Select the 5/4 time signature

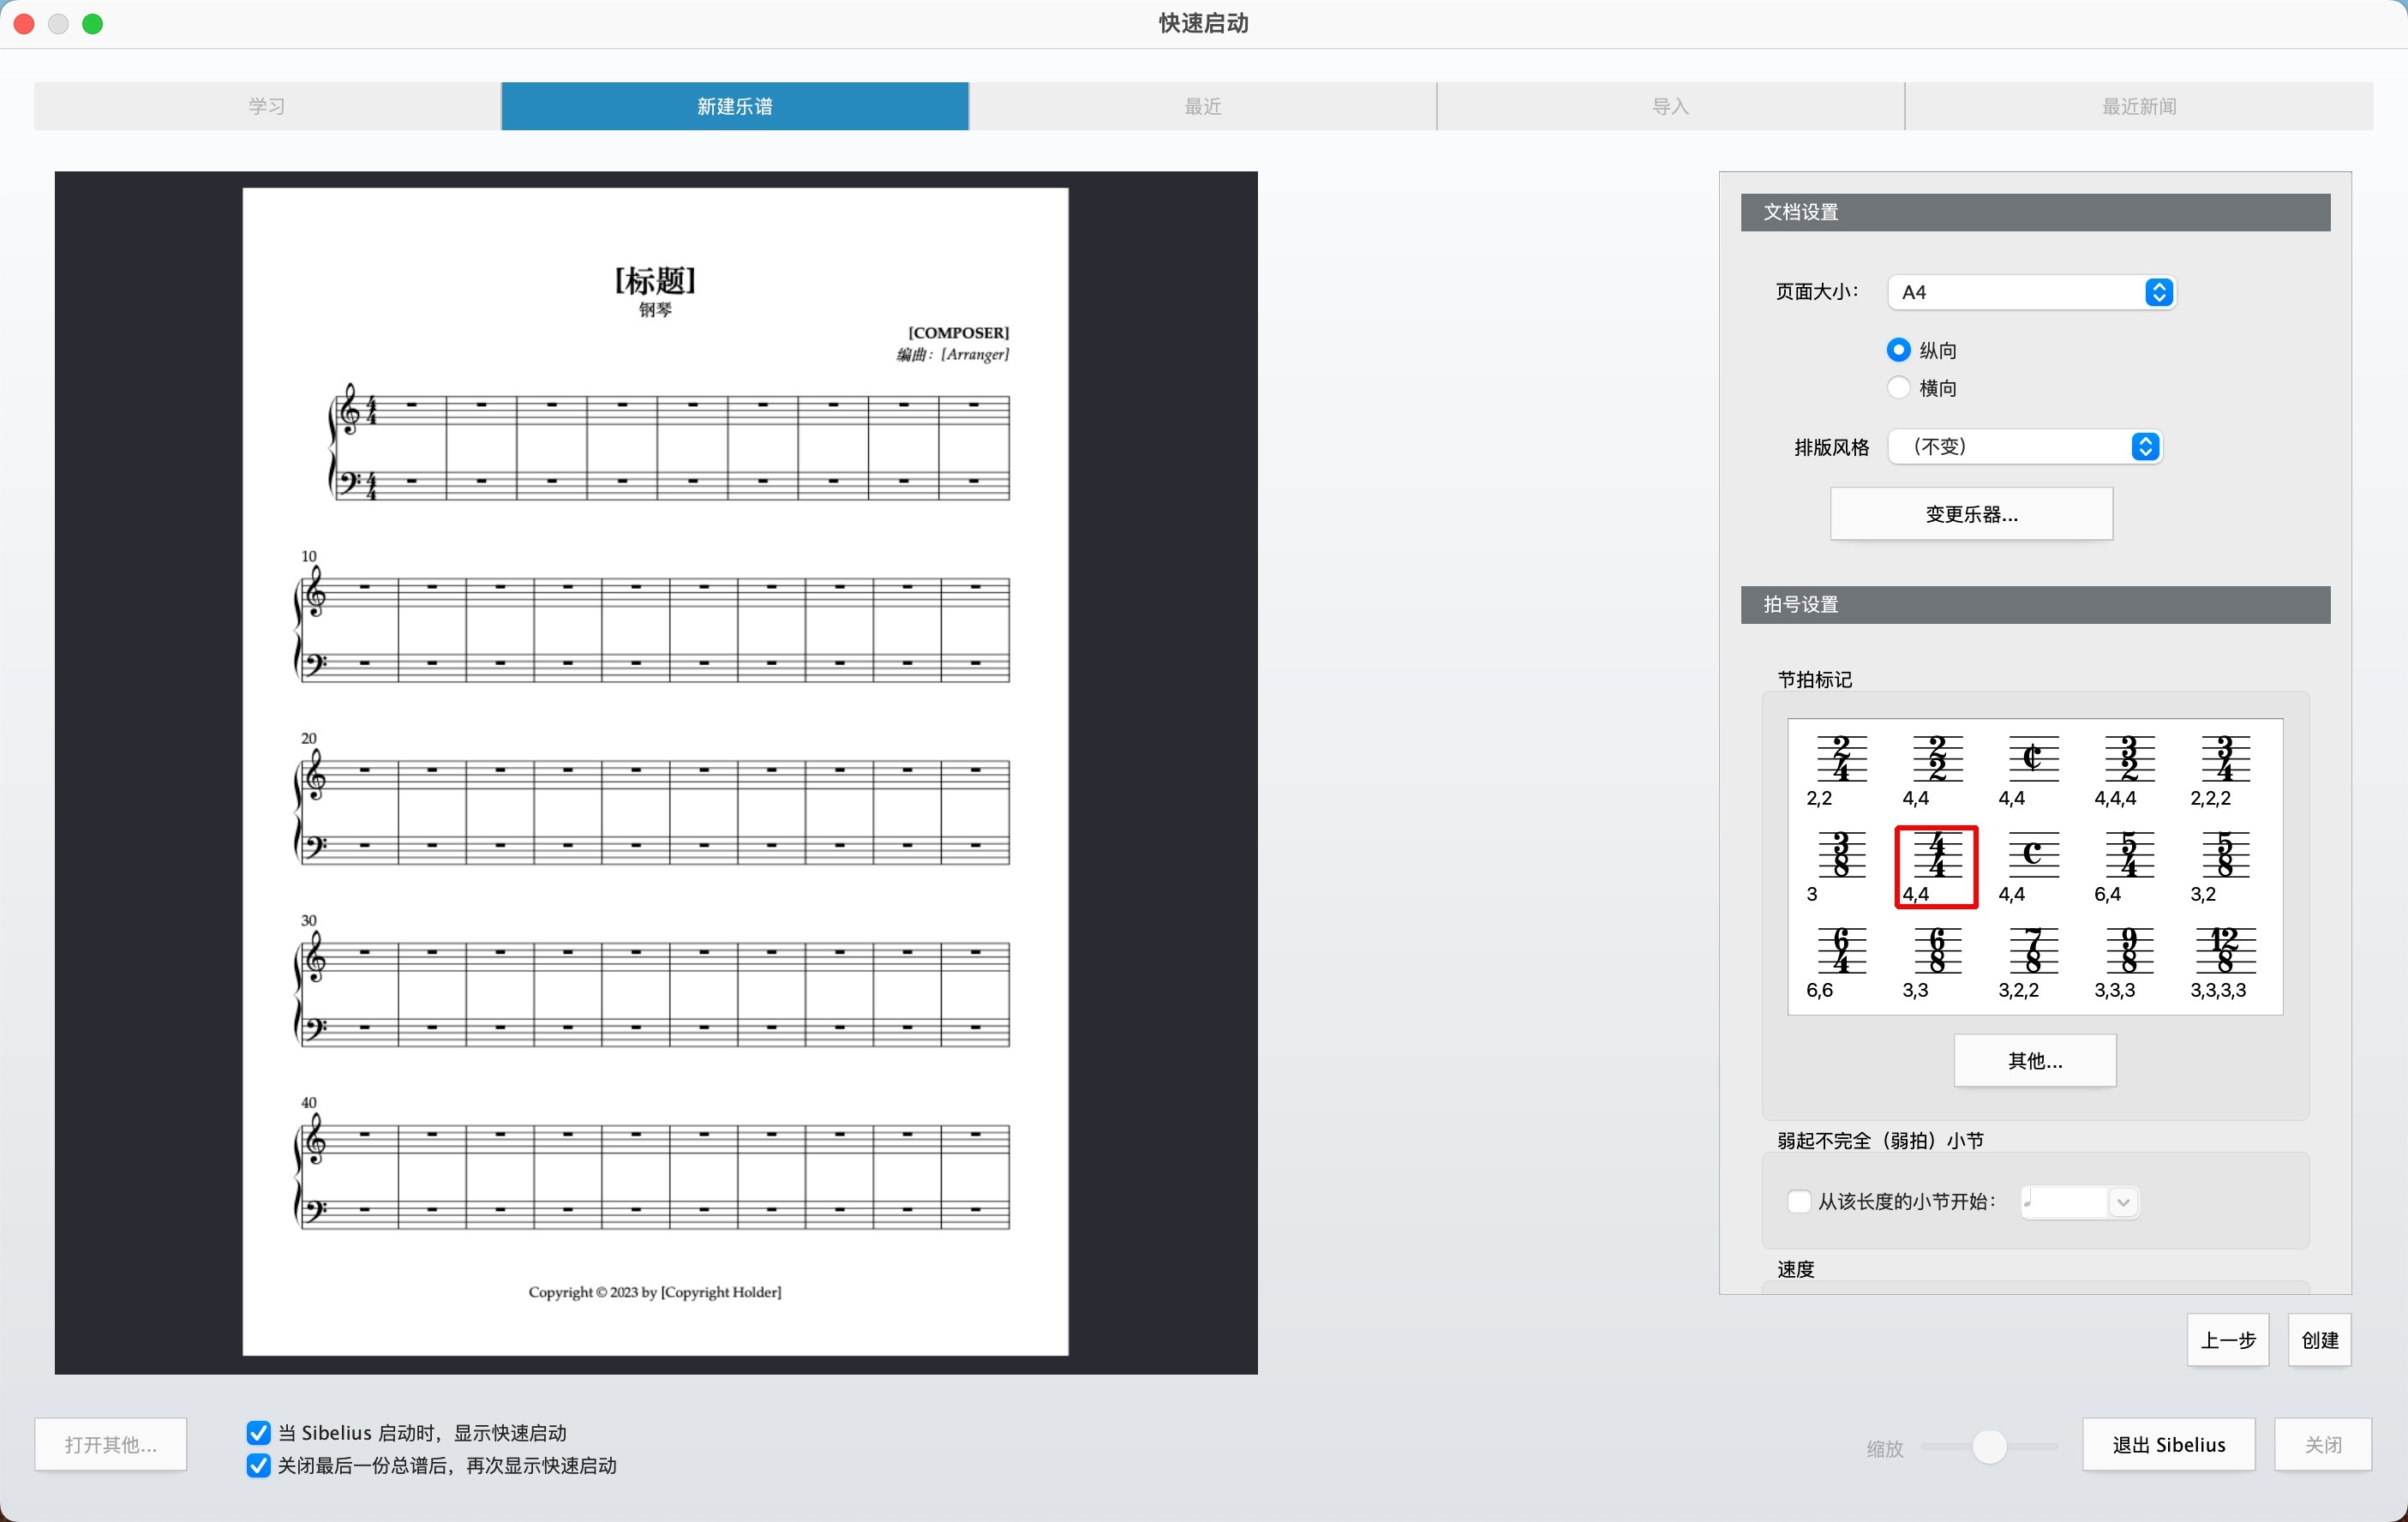point(2128,867)
